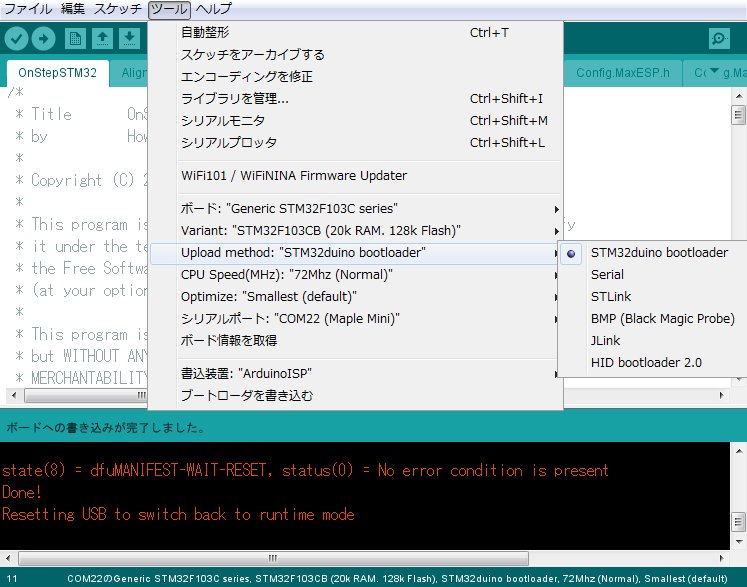Switch to the OnStepSTM32 tab

(x=58, y=73)
